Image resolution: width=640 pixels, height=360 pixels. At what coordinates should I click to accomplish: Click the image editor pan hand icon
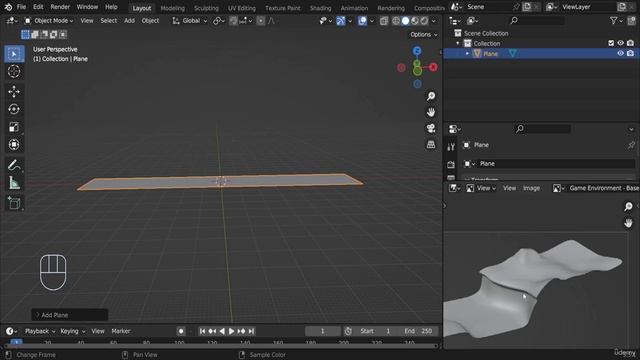628,223
